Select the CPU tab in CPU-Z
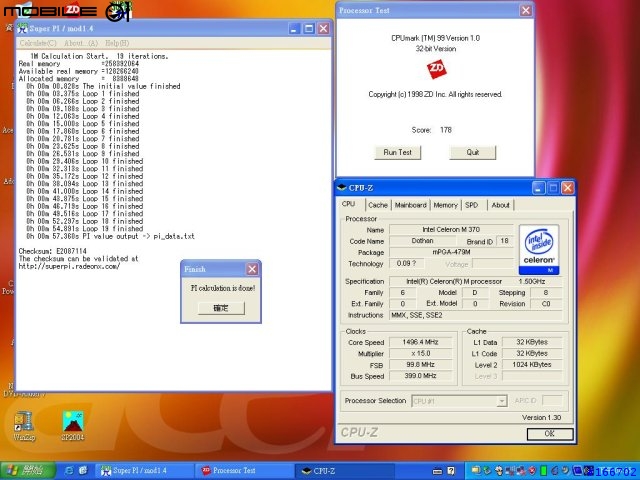 click(348, 204)
